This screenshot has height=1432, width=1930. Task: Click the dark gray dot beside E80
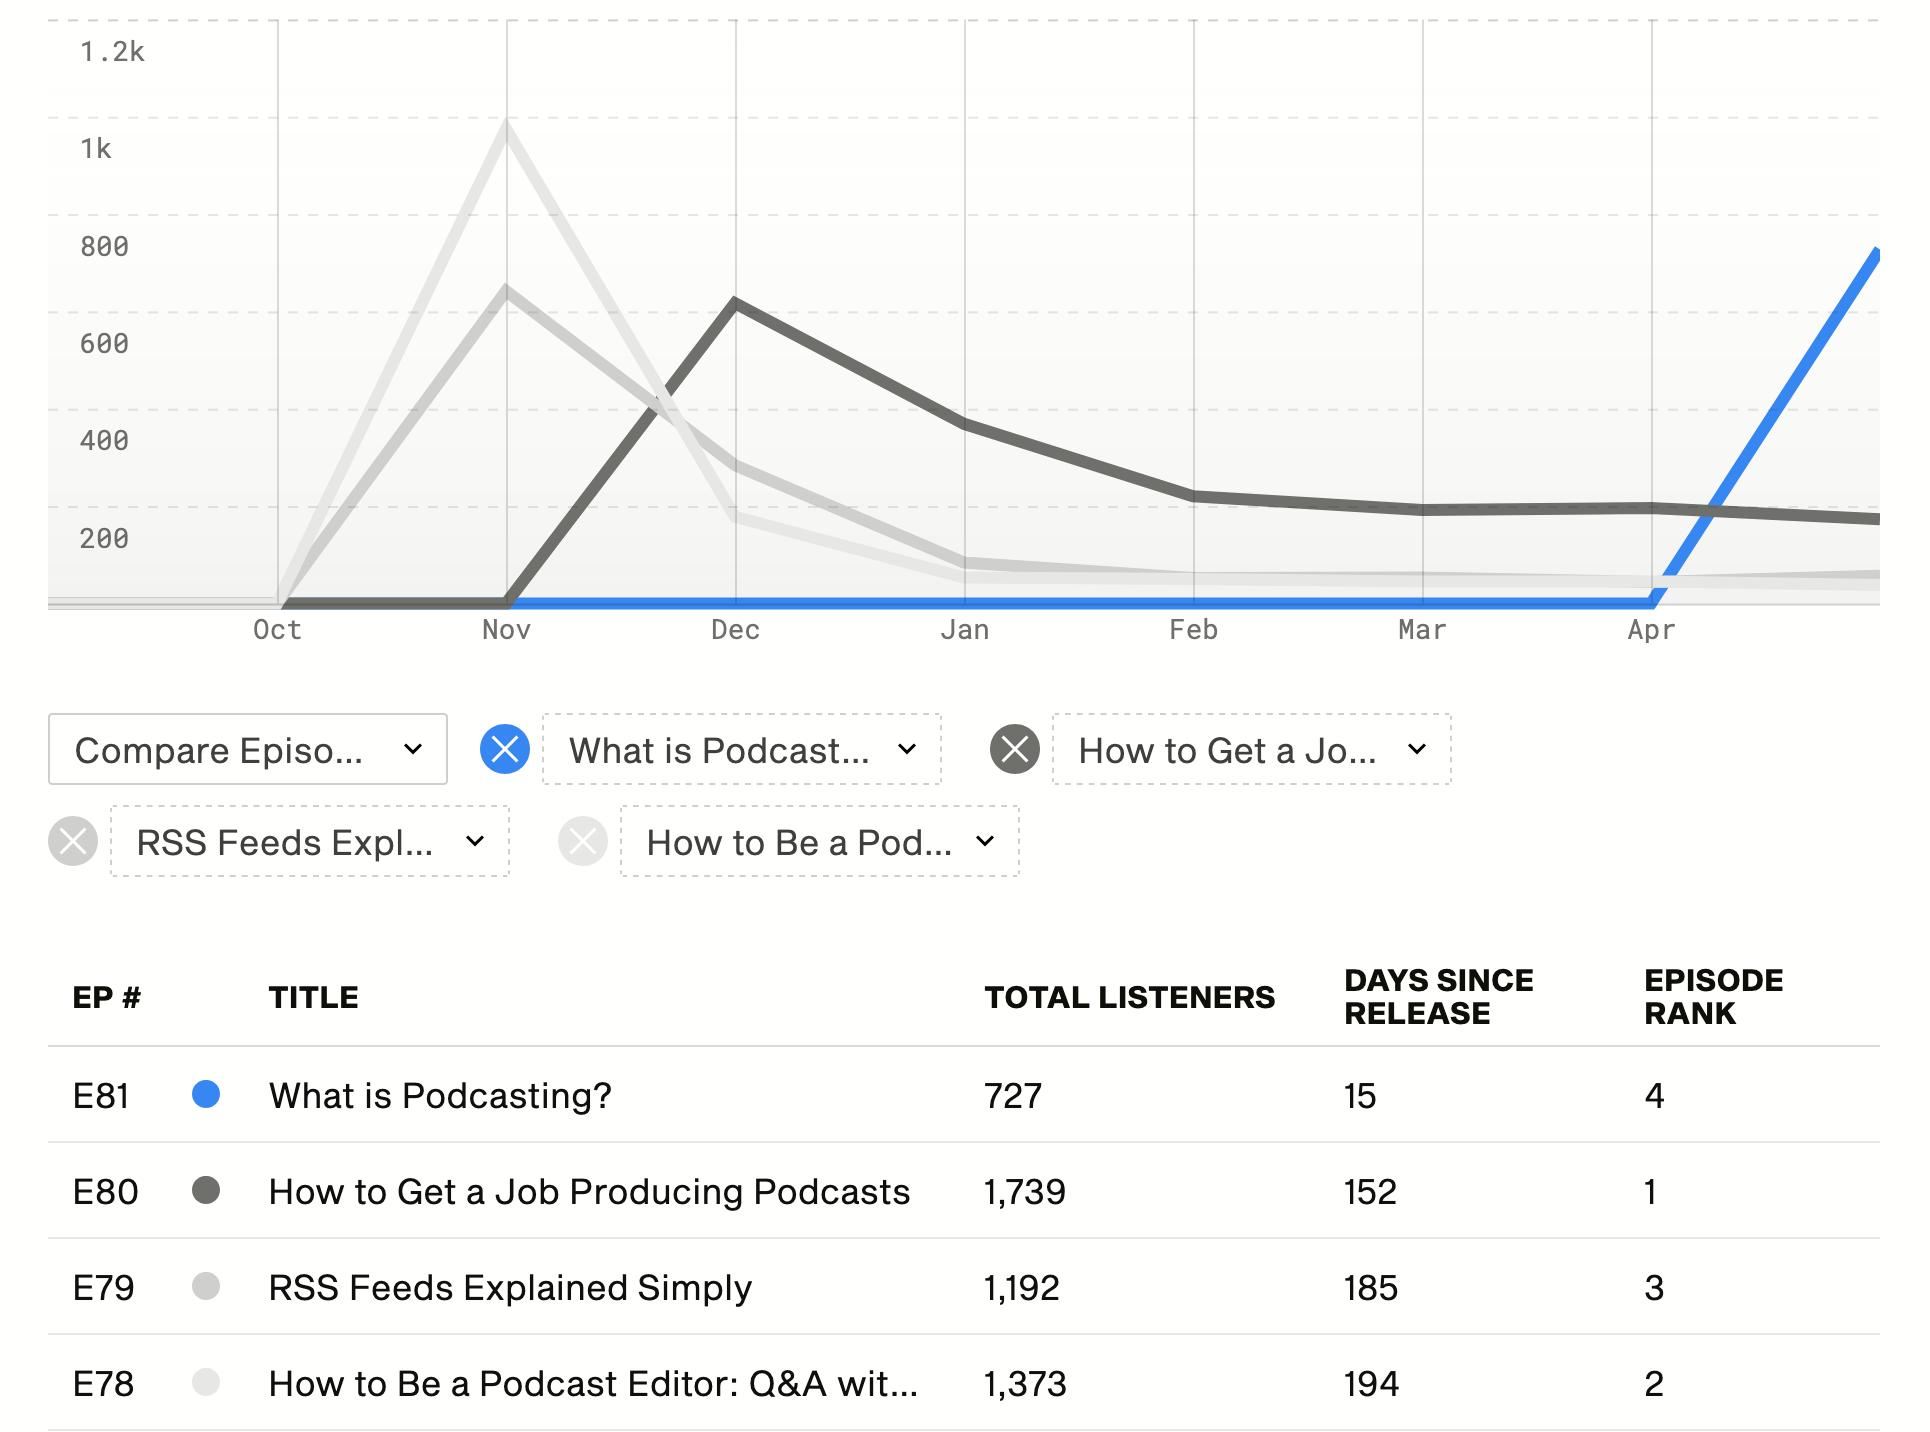[206, 1190]
